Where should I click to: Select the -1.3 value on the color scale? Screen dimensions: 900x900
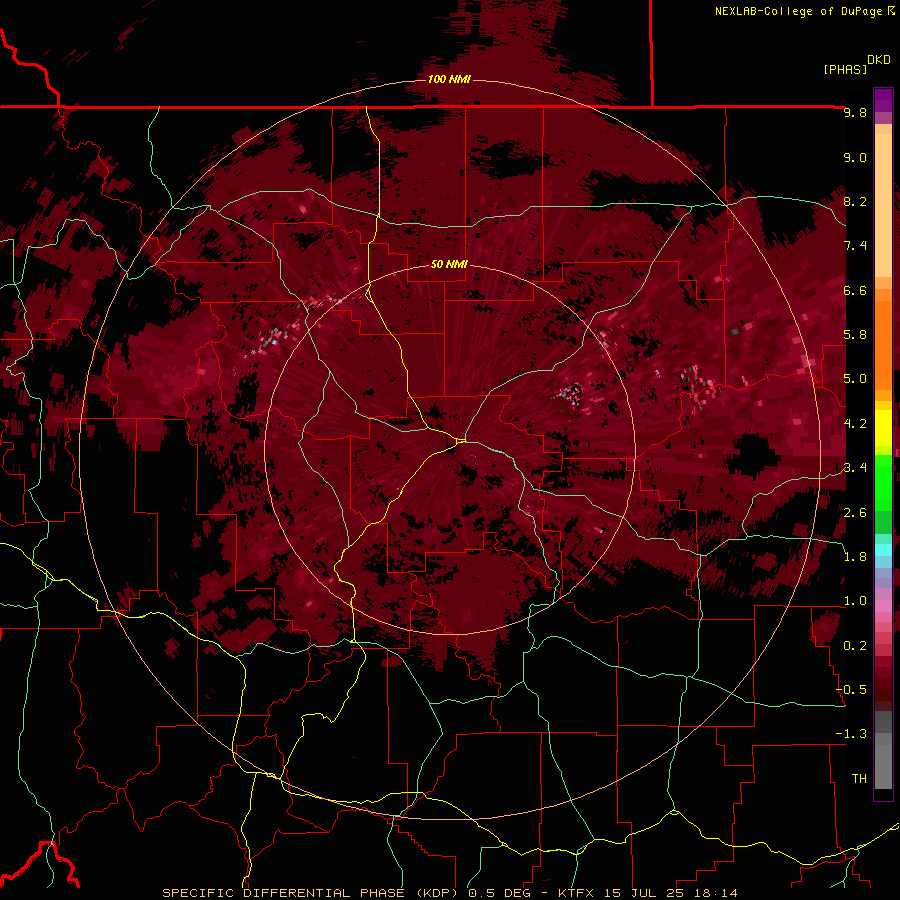[x=851, y=735]
